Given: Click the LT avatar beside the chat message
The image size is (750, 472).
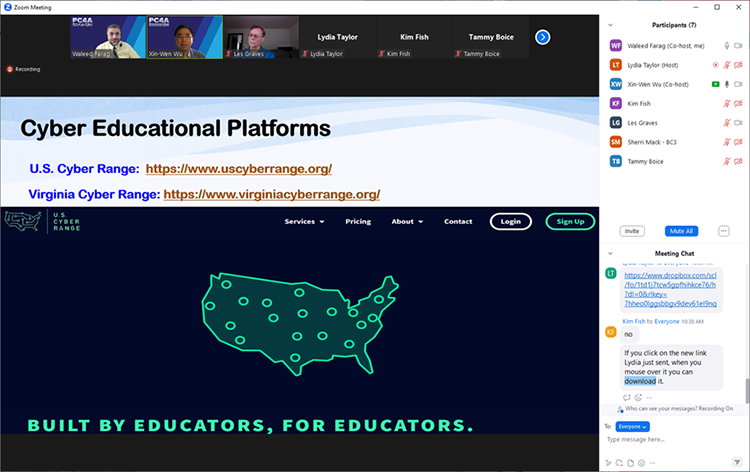Looking at the screenshot, I should pyautogui.click(x=611, y=273).
